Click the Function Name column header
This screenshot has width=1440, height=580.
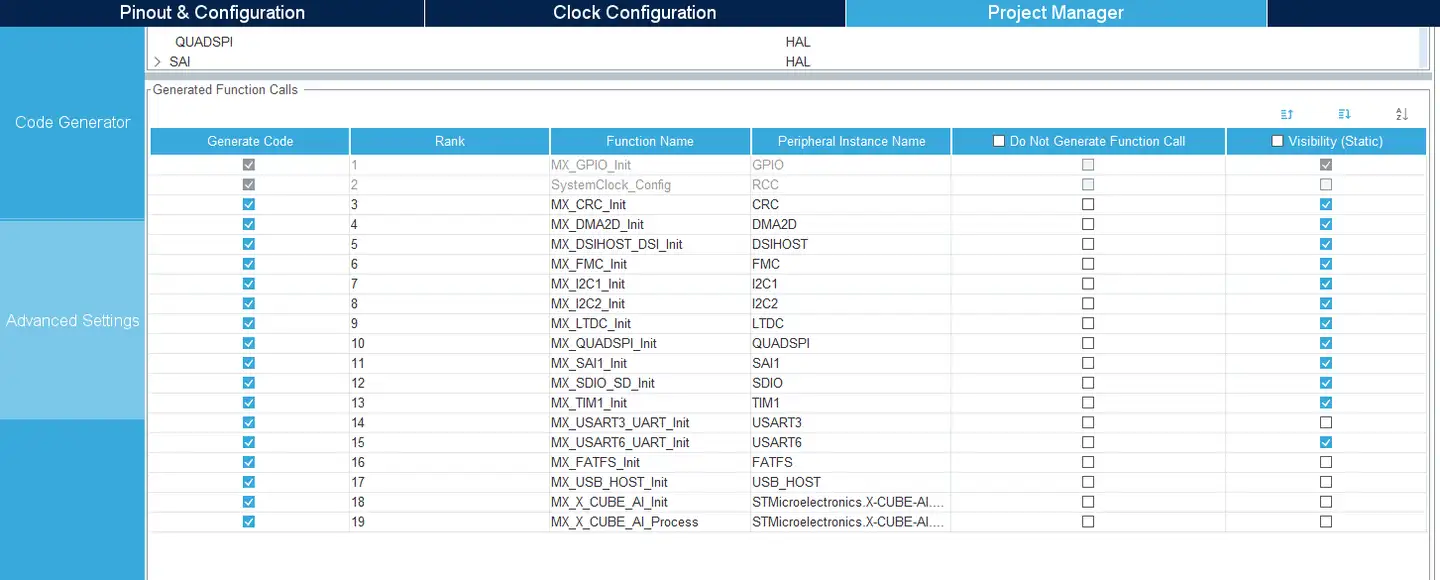(x=650, y=141)
